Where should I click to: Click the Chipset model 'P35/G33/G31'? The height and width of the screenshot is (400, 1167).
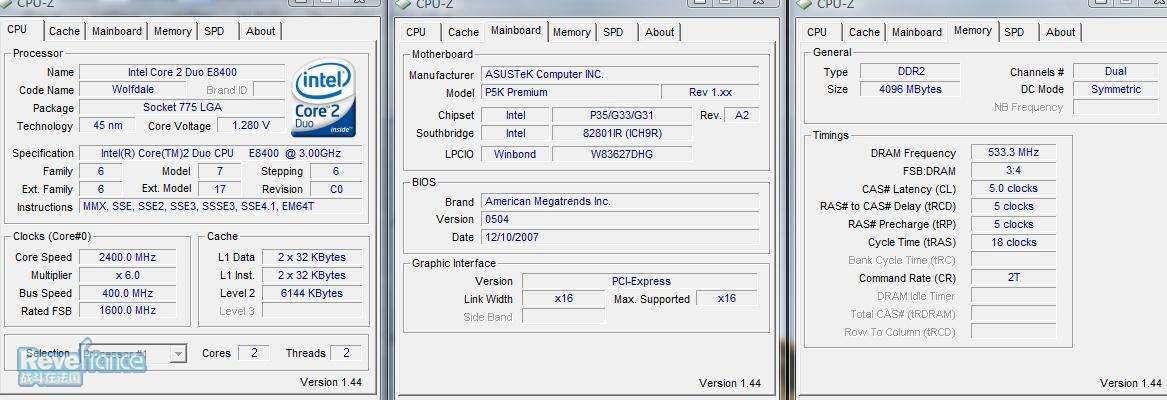pos(621,115)
